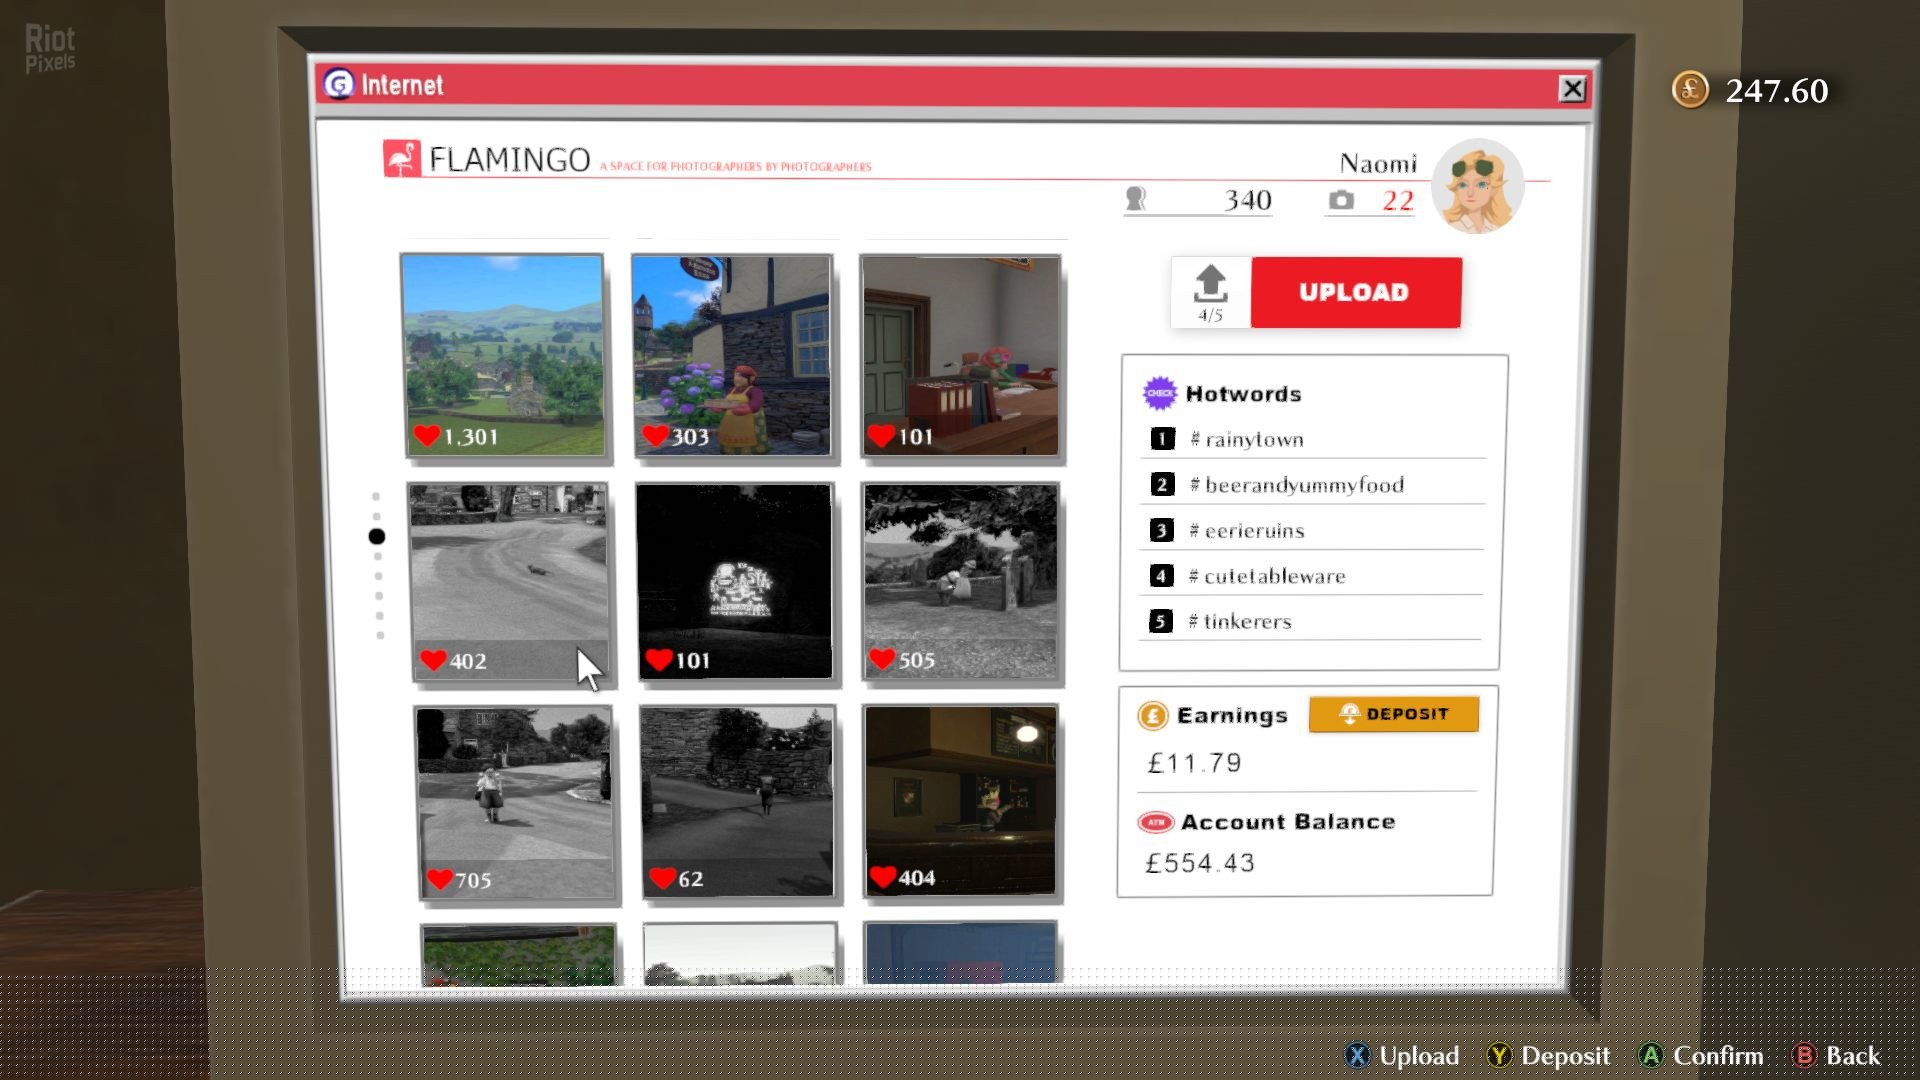Click the gold coin money icon at top right
The width and height of the screenshot is (1920, 1080).
pos(1690,90)
